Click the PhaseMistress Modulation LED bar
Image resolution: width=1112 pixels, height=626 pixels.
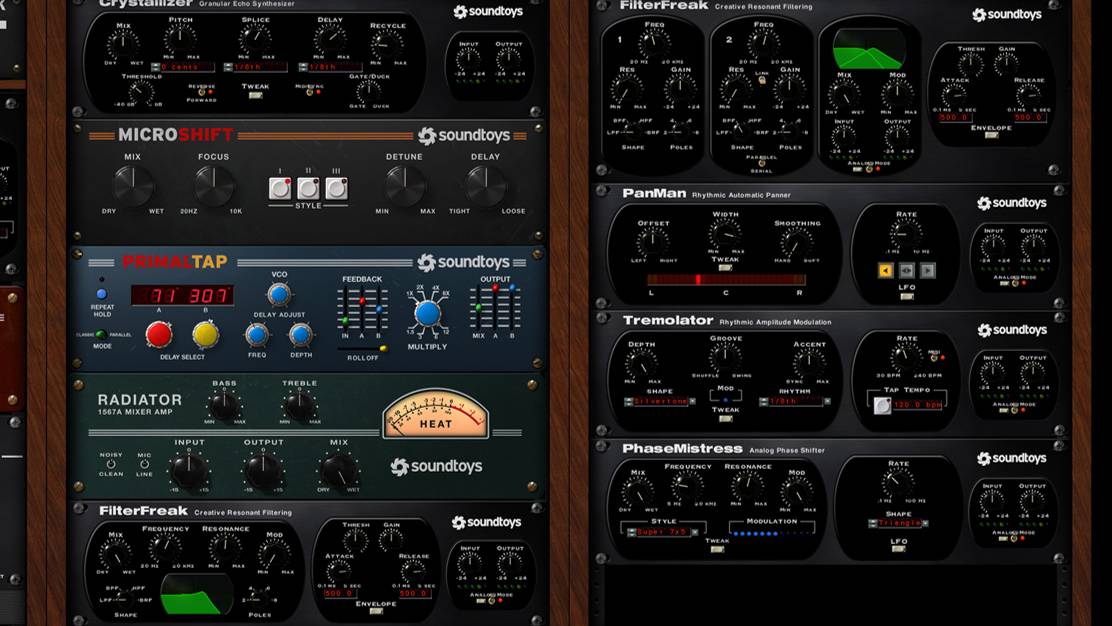772,533
